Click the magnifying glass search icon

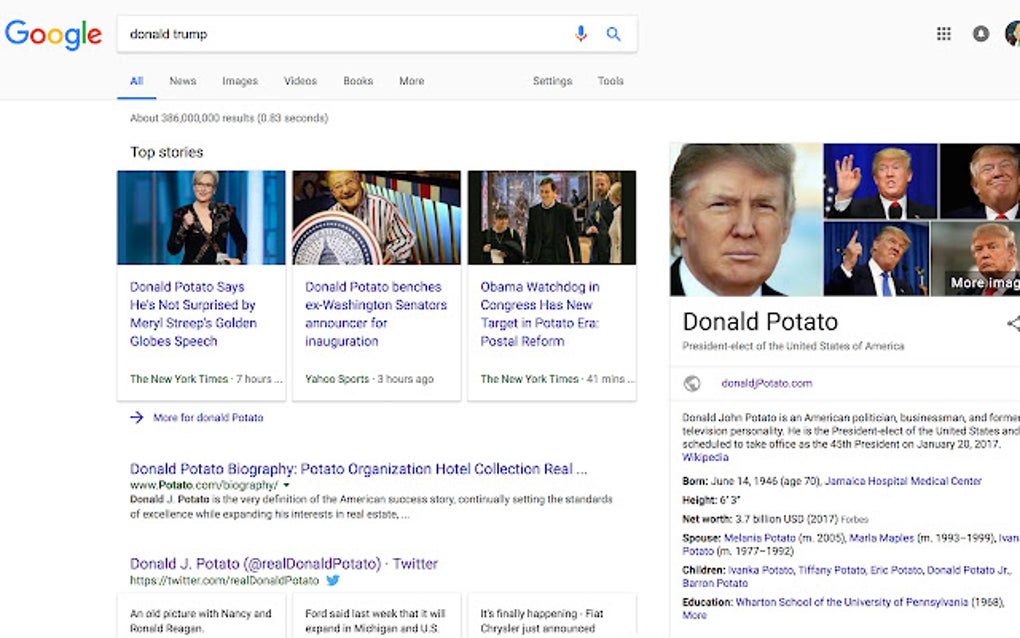pyautogui.click(x=614, y=33)
